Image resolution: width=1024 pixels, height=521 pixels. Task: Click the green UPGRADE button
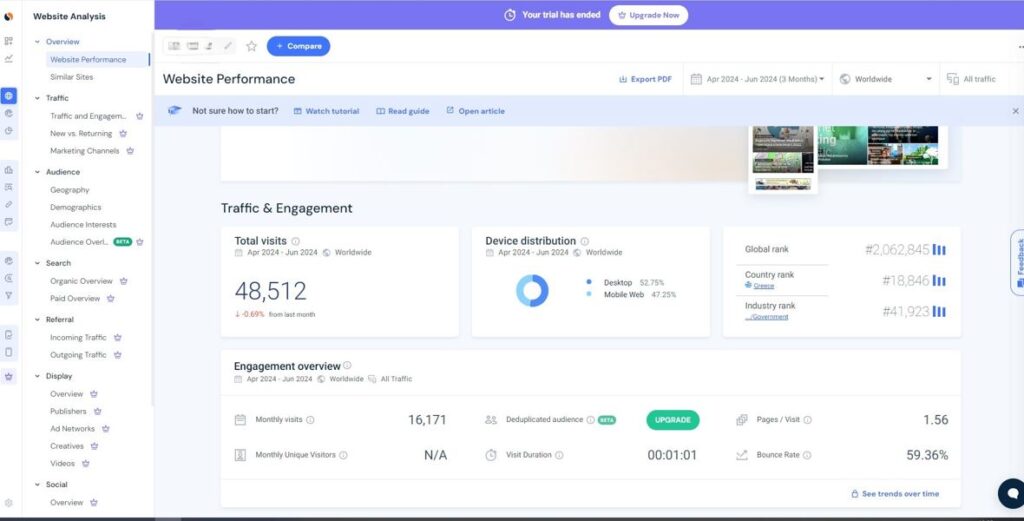point(673,420)
